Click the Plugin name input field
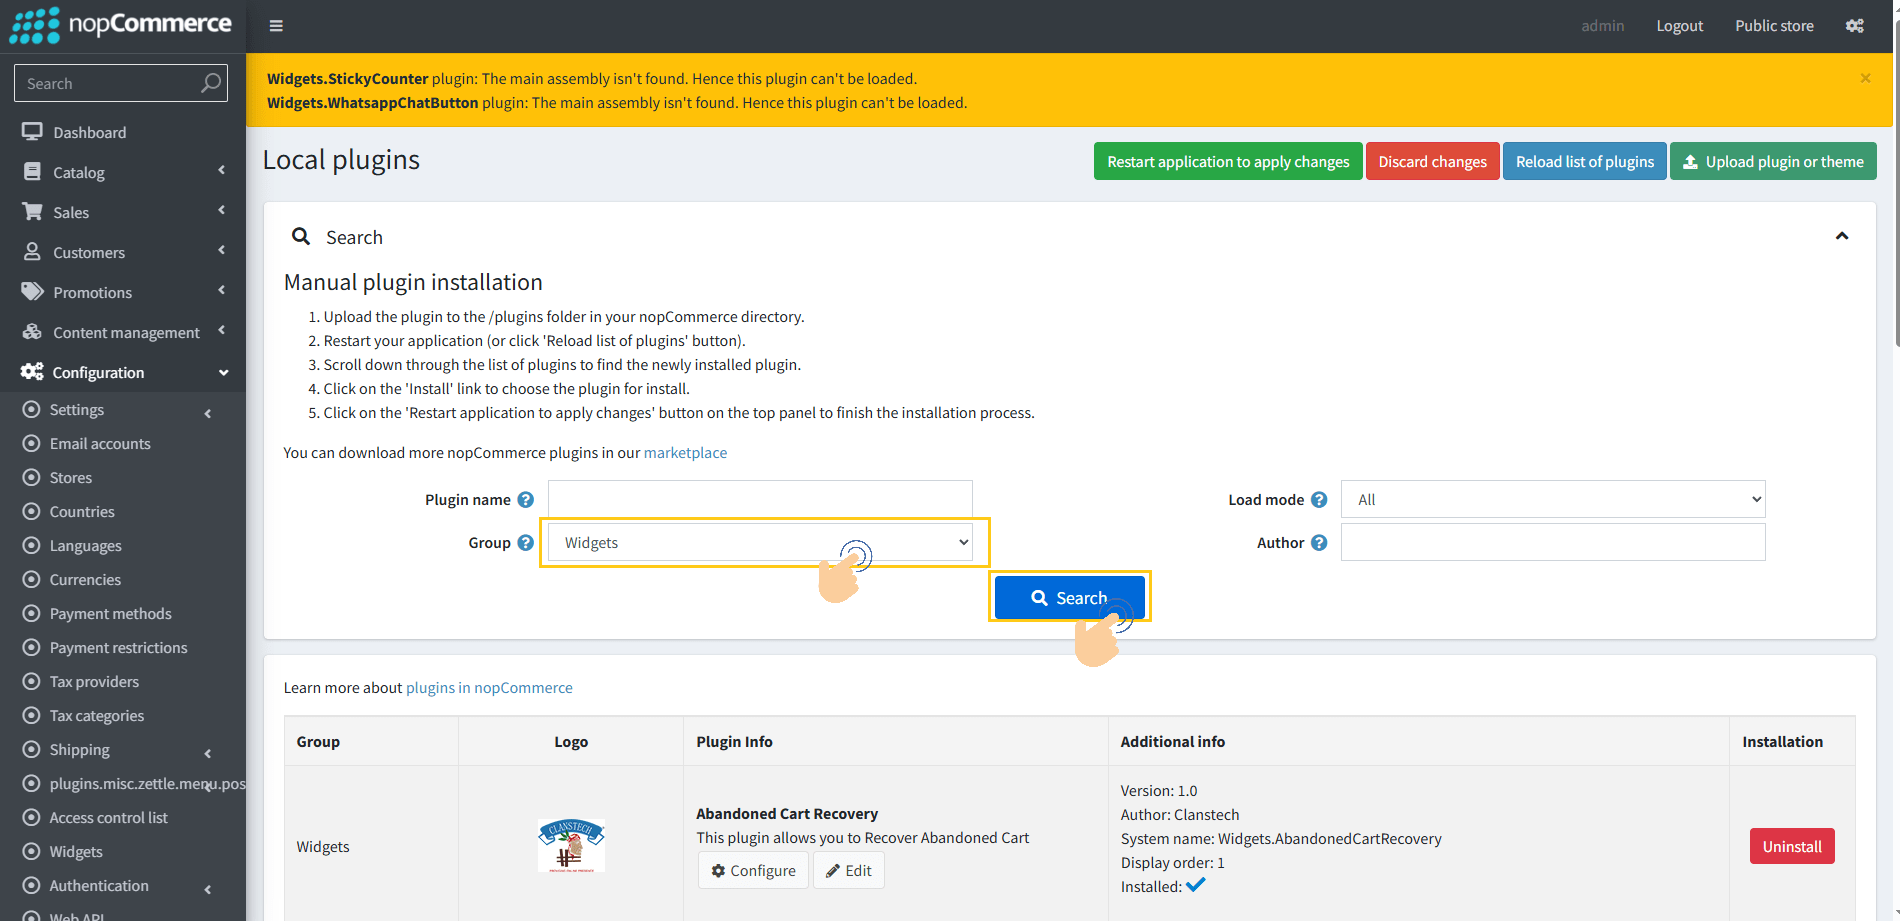The image size is (1900, 921). tap(760, 498)
